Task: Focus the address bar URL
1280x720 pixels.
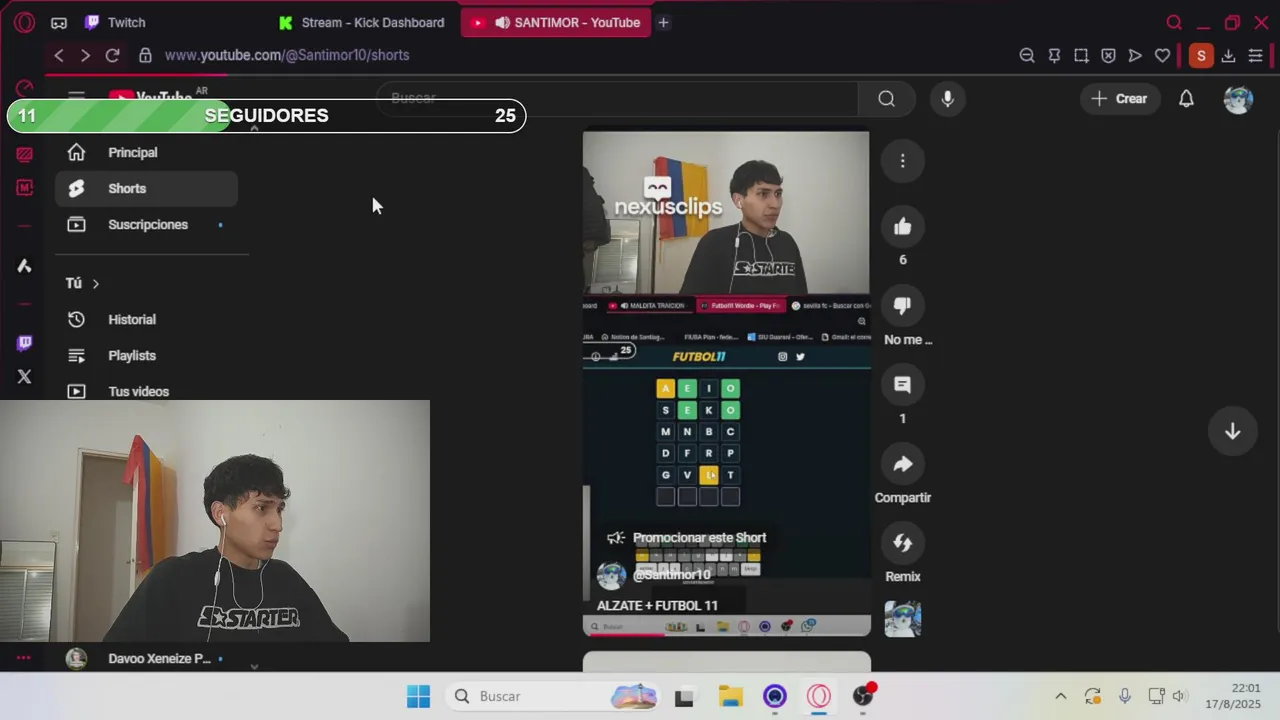Action: tap(287, 55)
